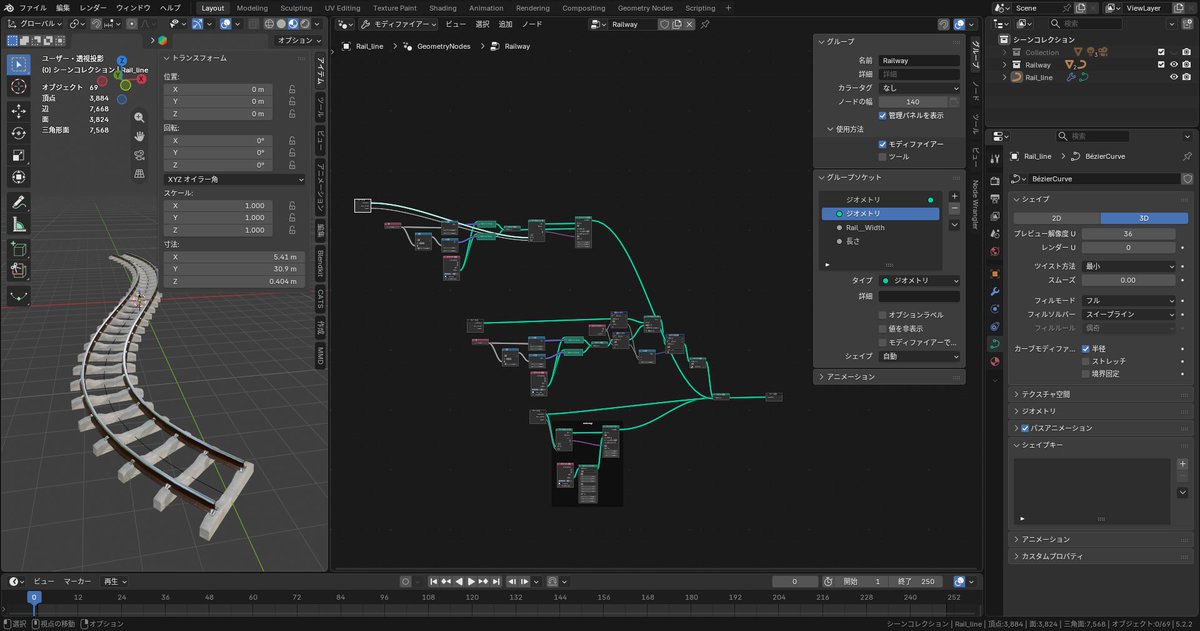Select the 2D curve shape button
1200x631 pixels.
(x=1056, y=217)
